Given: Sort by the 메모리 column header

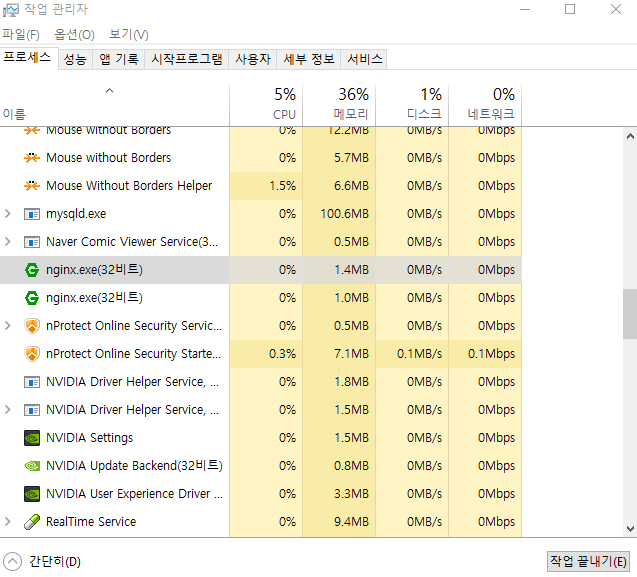Looking at the screenshot, I should point(339,106).
